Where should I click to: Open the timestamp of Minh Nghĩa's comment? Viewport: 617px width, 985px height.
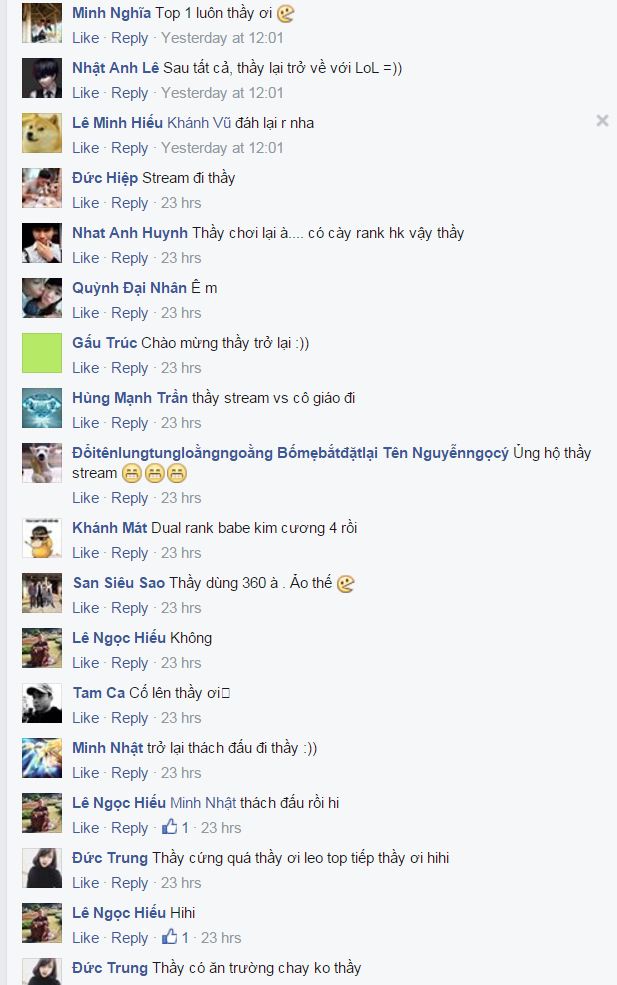point(222,38)
